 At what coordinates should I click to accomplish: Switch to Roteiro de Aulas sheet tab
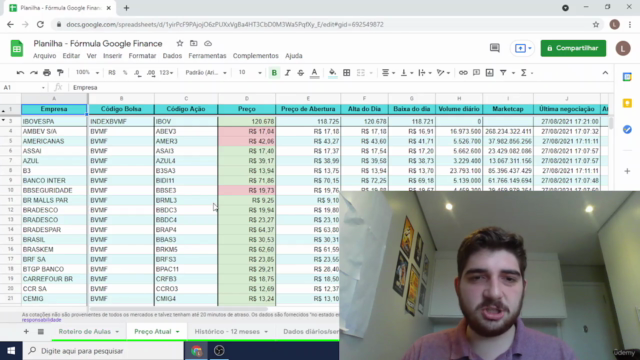tap(84, 331)
